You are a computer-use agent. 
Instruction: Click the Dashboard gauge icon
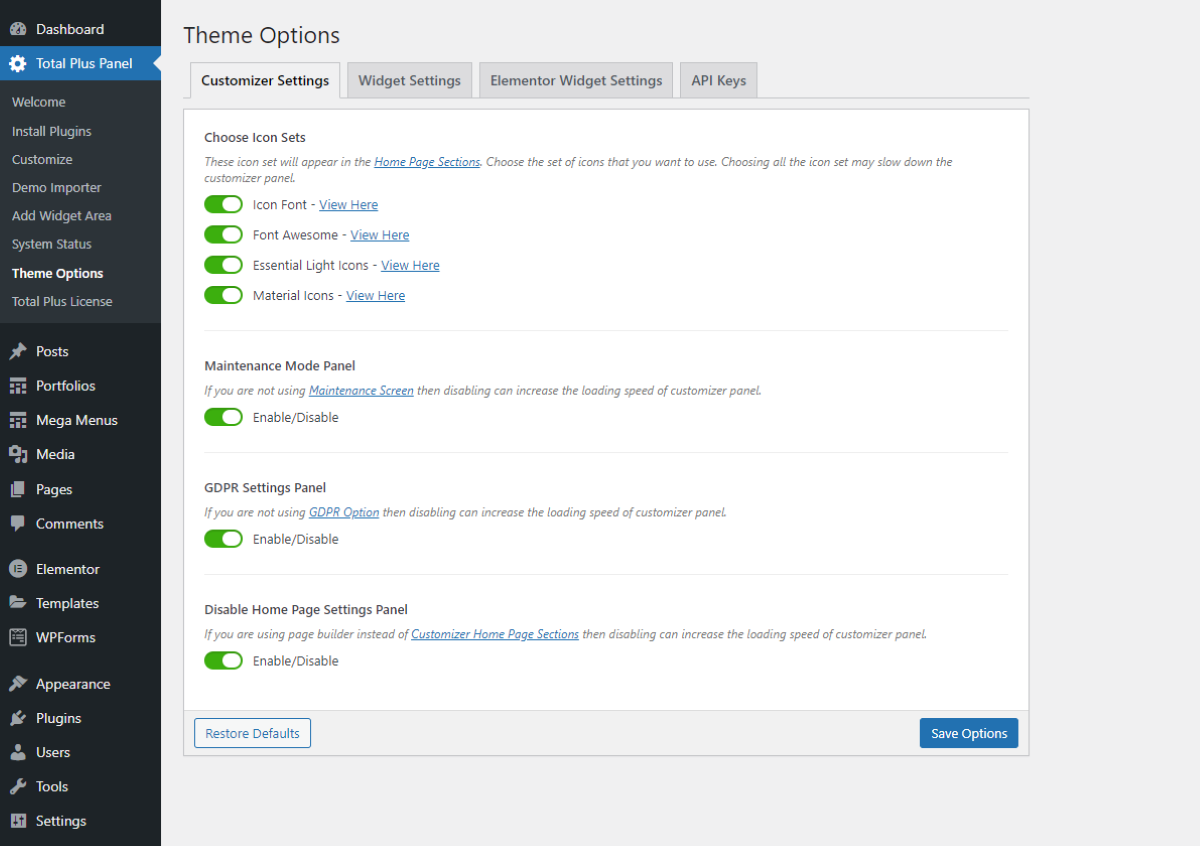(18, 30)
